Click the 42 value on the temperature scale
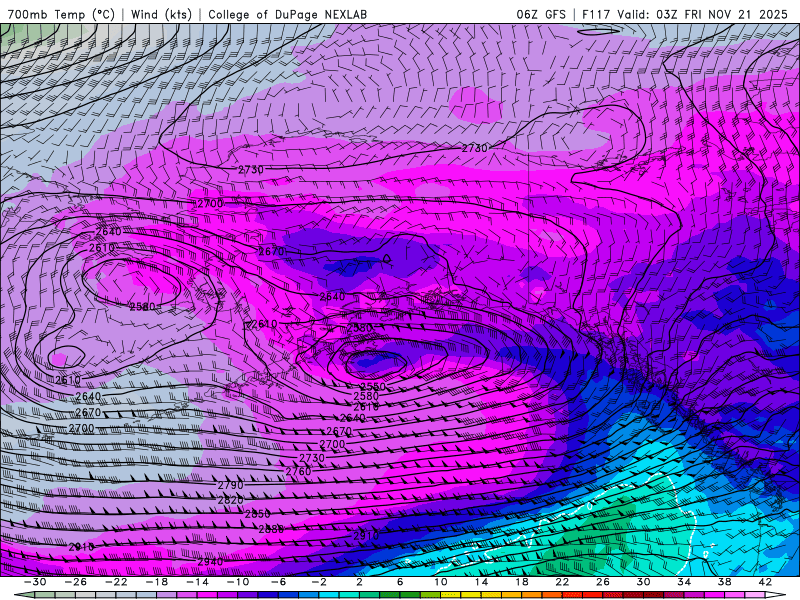This screenshot has height=600, width=800. [765, 582]
